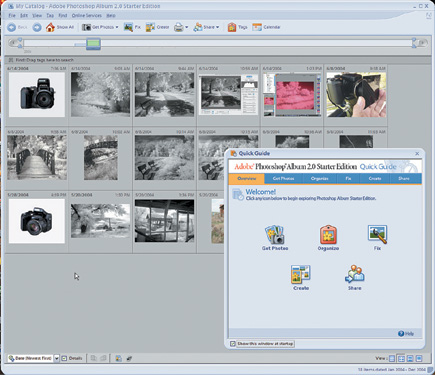Click the rotate left icon in bottom bar

coord(94,358)
